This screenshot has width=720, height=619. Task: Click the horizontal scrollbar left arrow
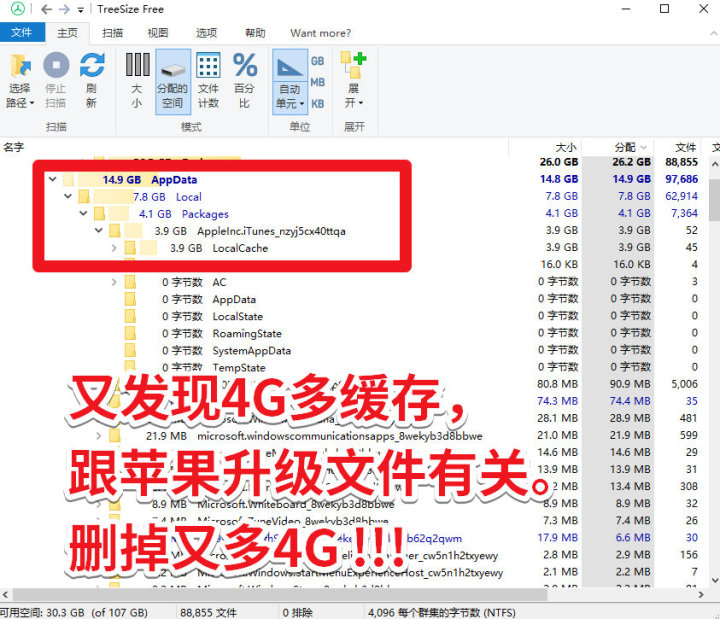[x=5, y=595]
